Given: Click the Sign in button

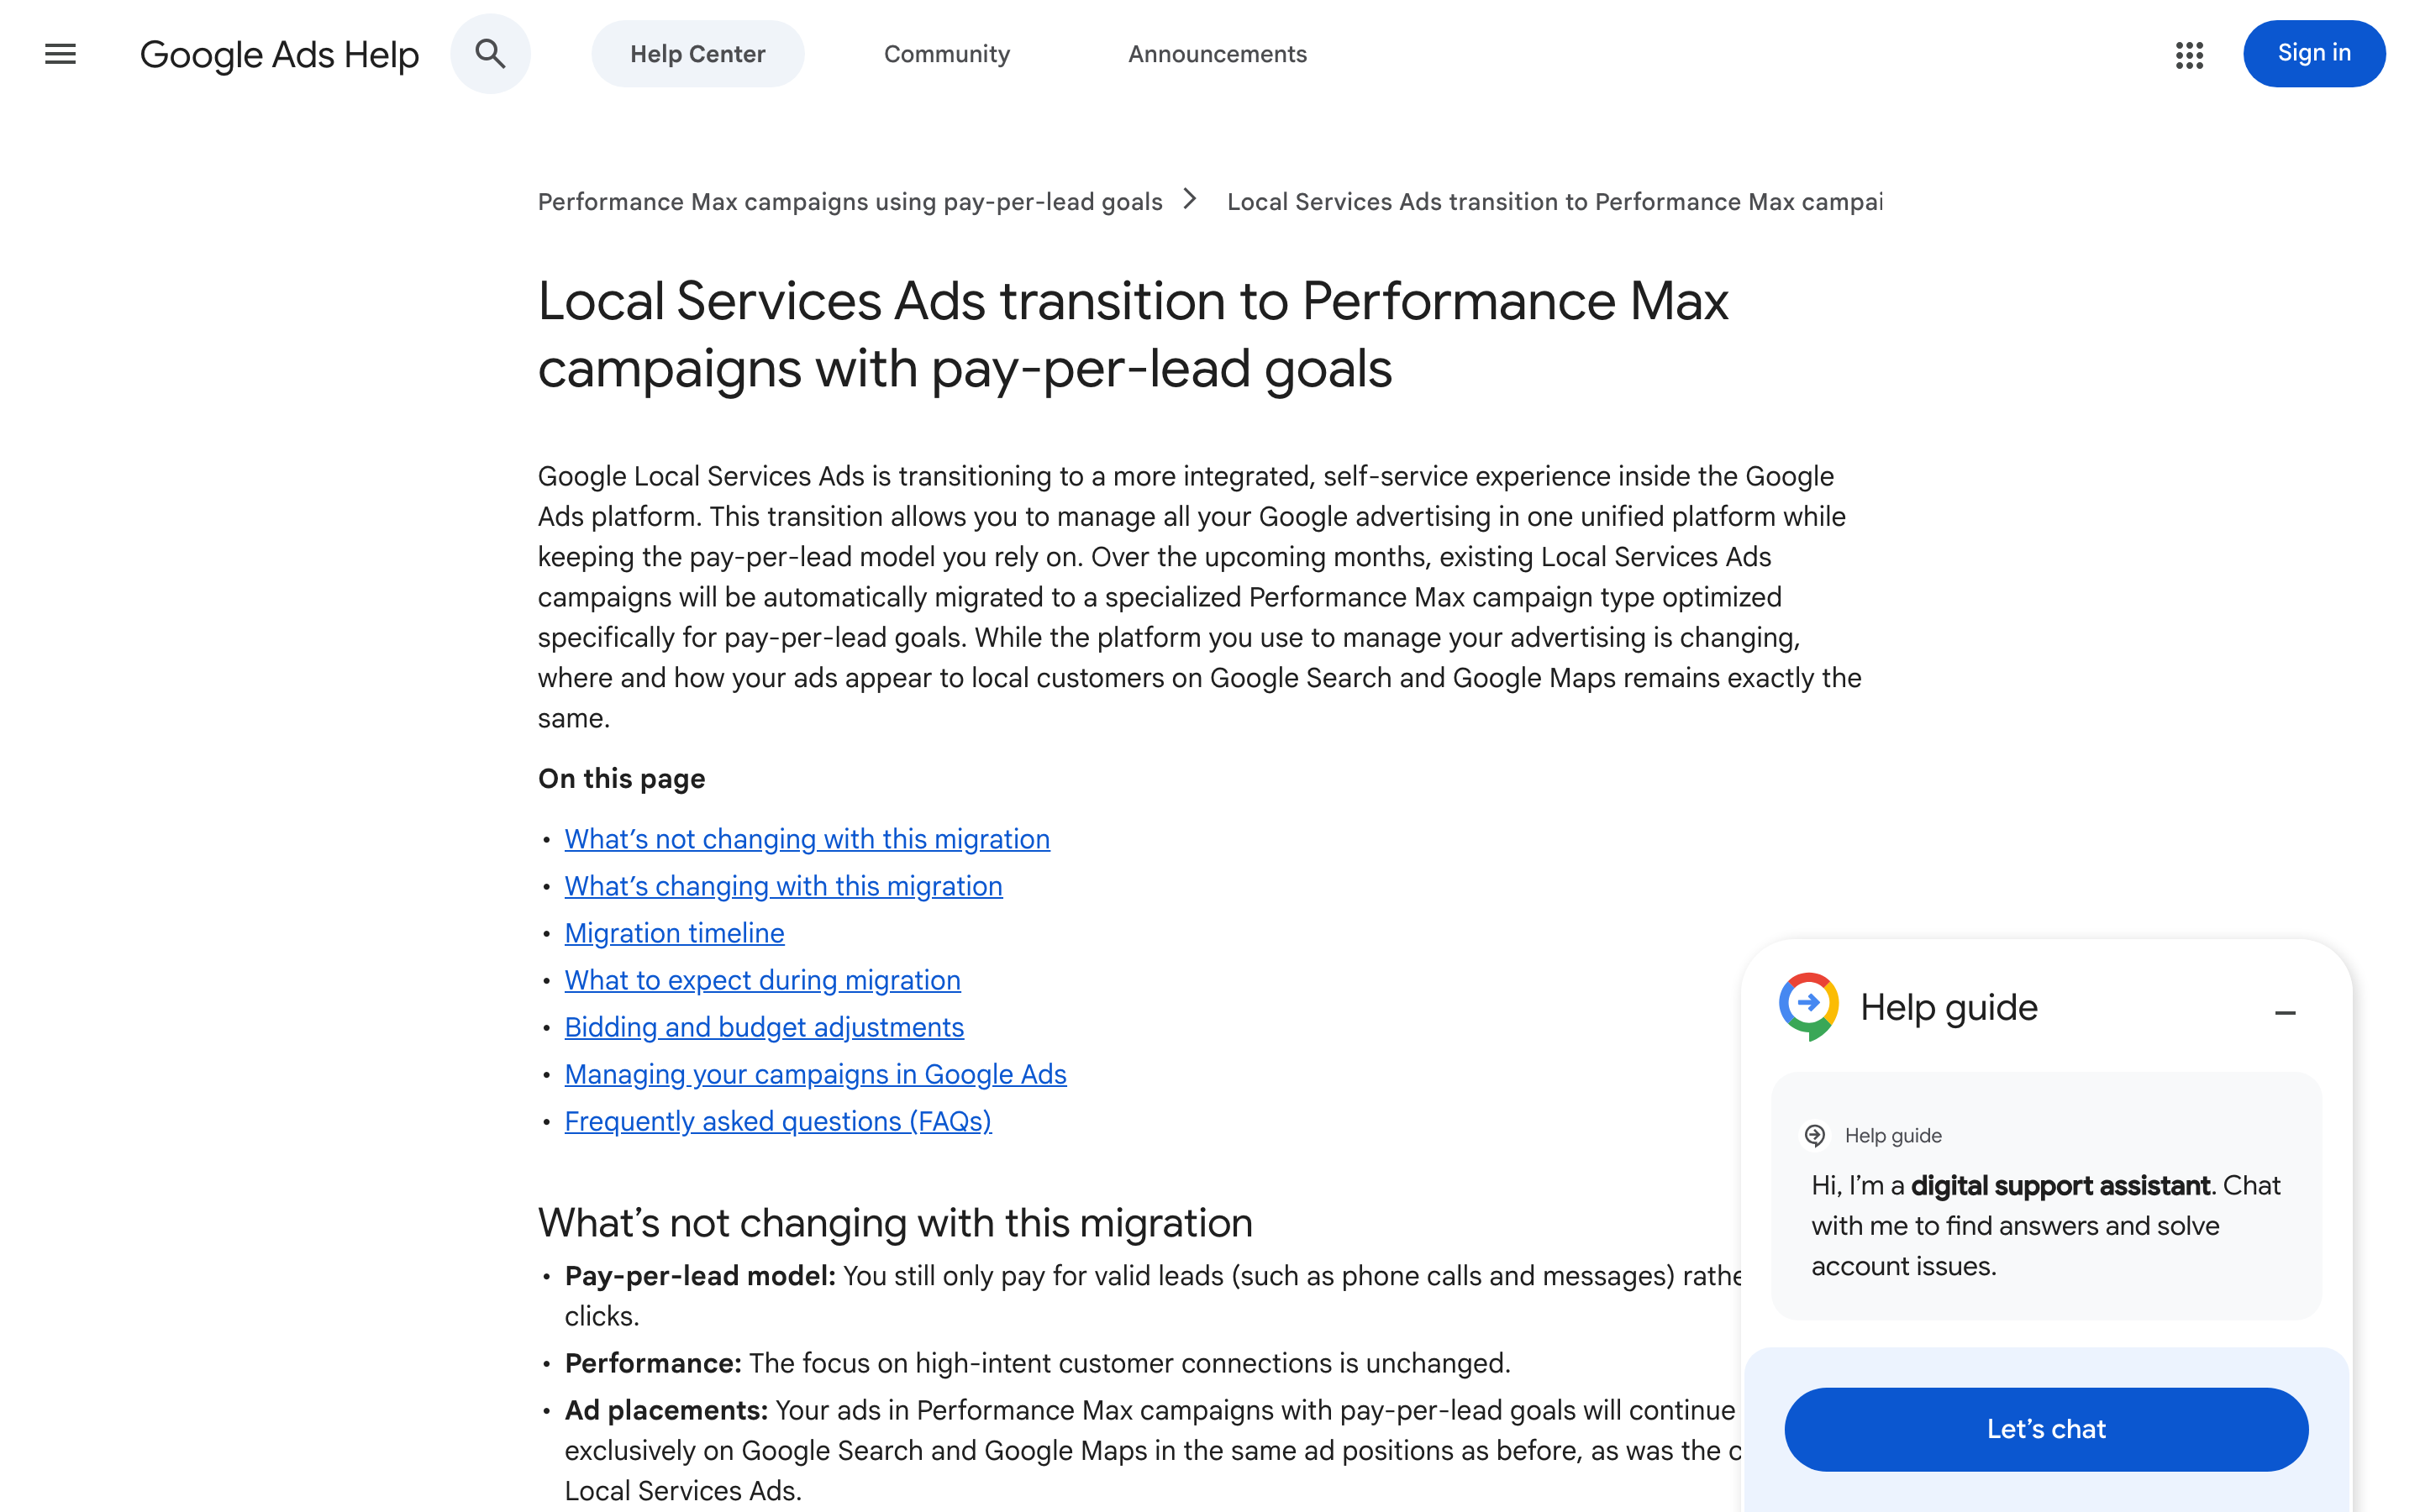Looking at the screenshot, I should coord(2314,54).
